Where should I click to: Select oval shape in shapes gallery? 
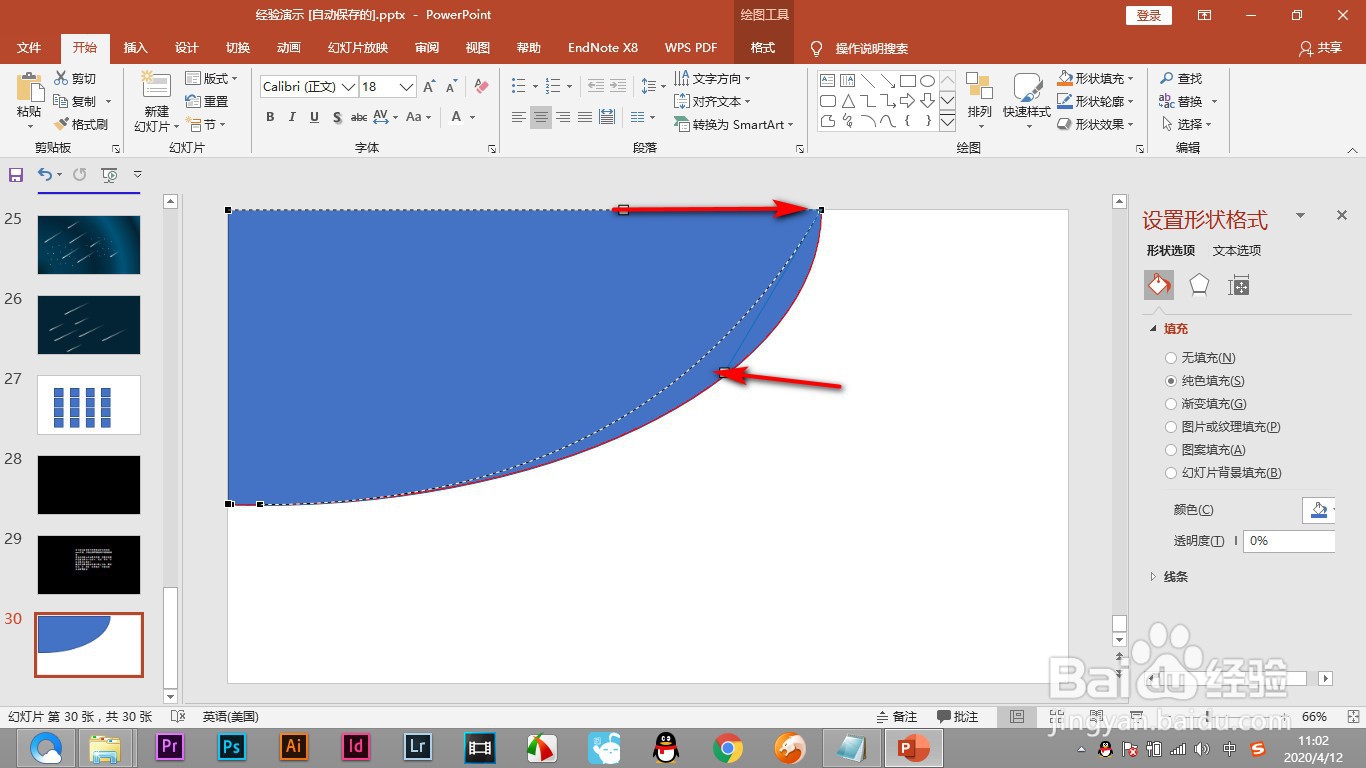coord(927,81)
